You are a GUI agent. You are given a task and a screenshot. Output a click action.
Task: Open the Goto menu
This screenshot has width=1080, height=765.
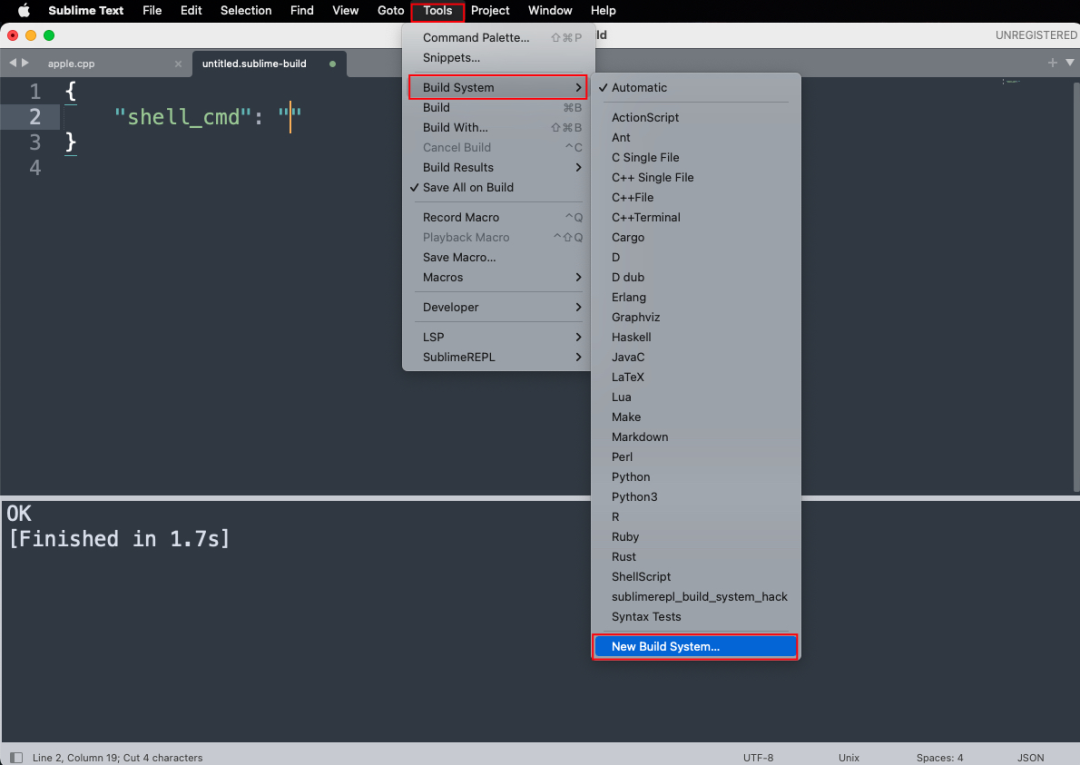tap(391, 10)
